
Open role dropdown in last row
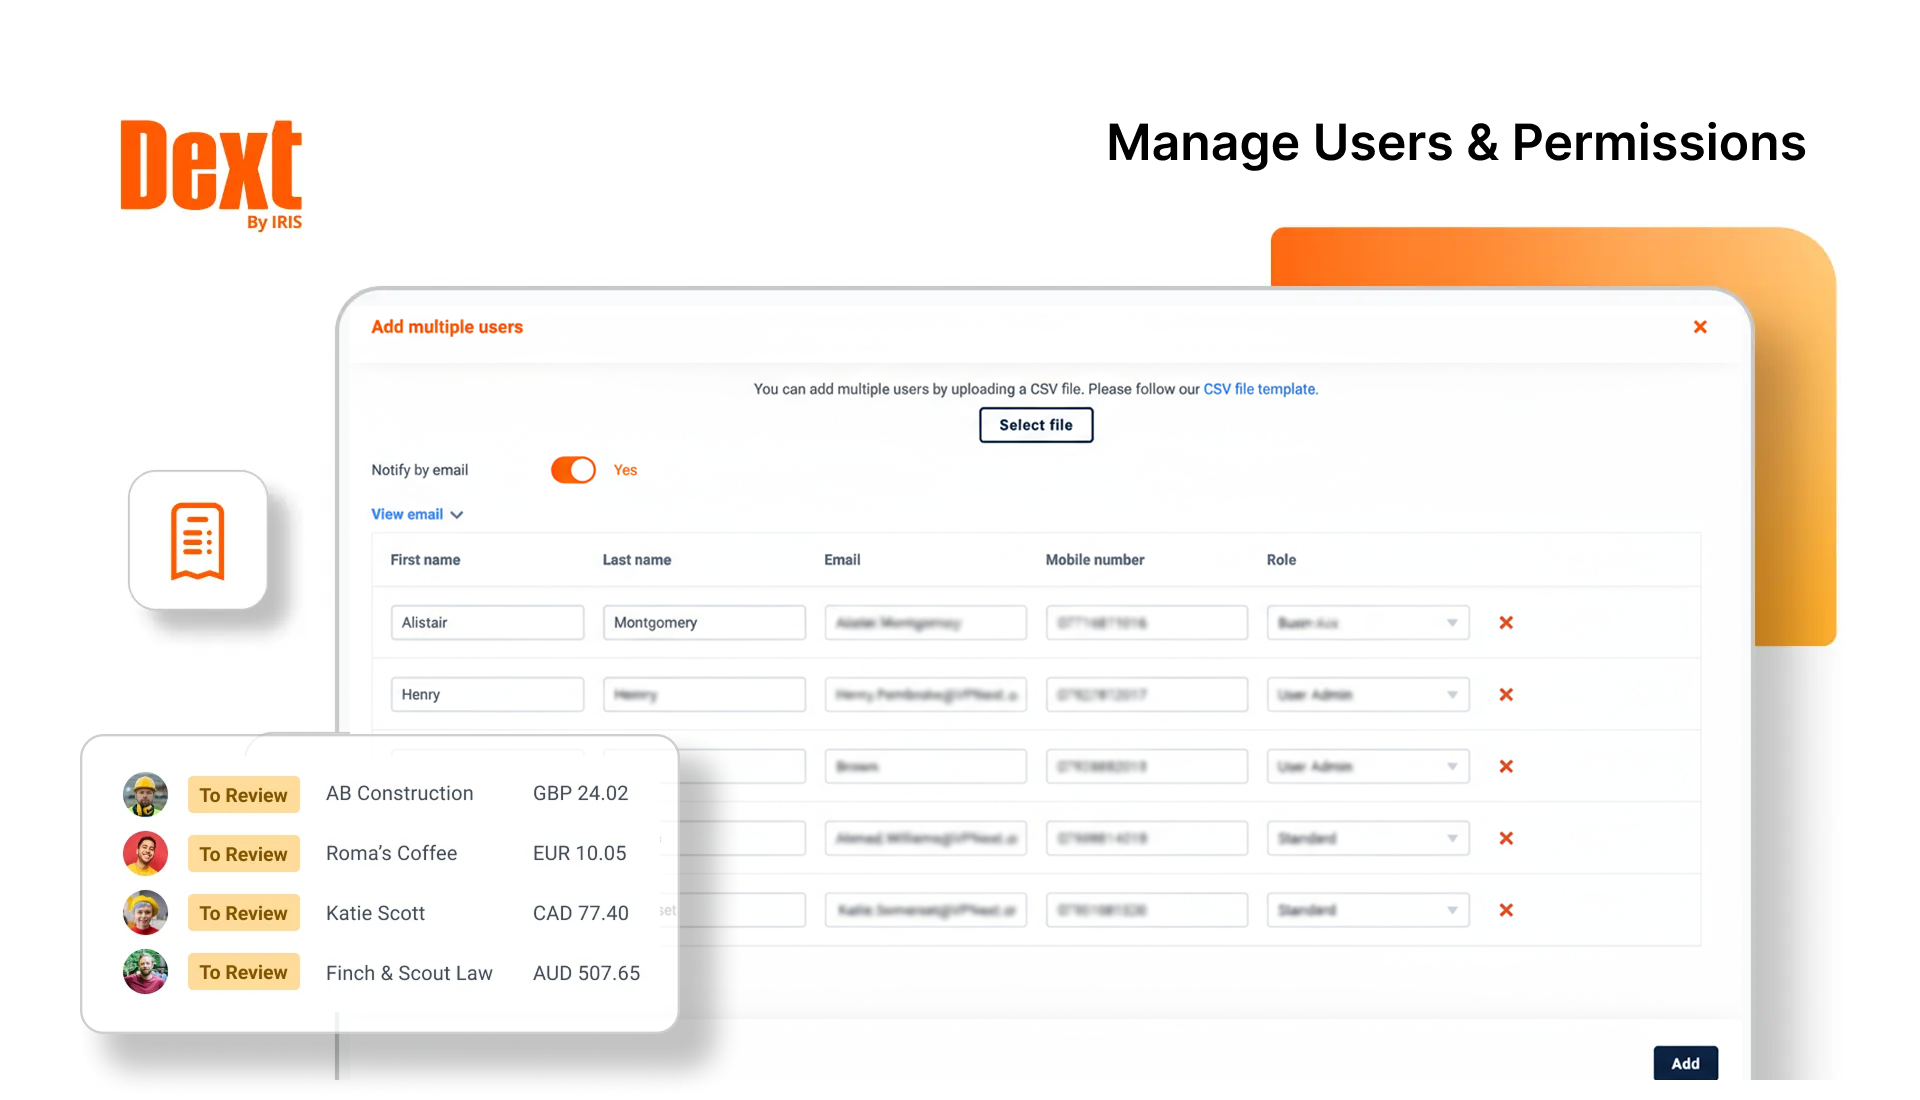1367,911
